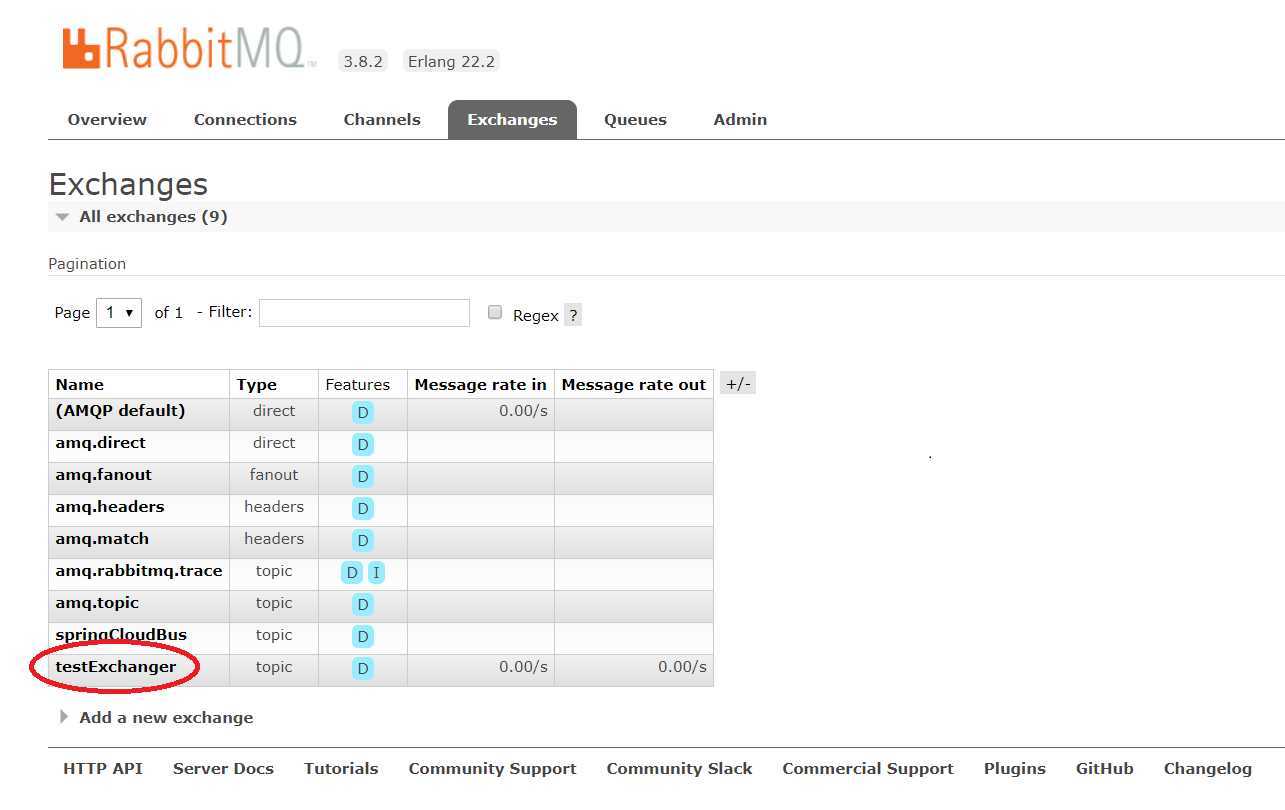The width and height of the screenshot is (1285, 810).
Task: Click the RabbitMQ logo
Action: tap(189, 48)
